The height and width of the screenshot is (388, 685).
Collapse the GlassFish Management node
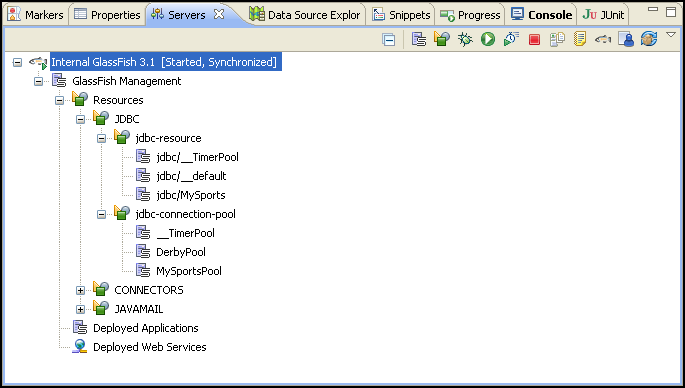click(38, 81)
